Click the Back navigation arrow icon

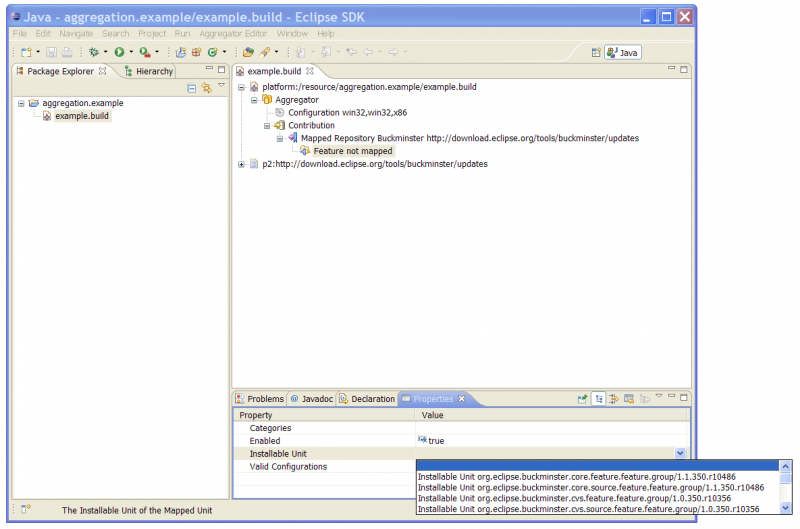point(368,52)
